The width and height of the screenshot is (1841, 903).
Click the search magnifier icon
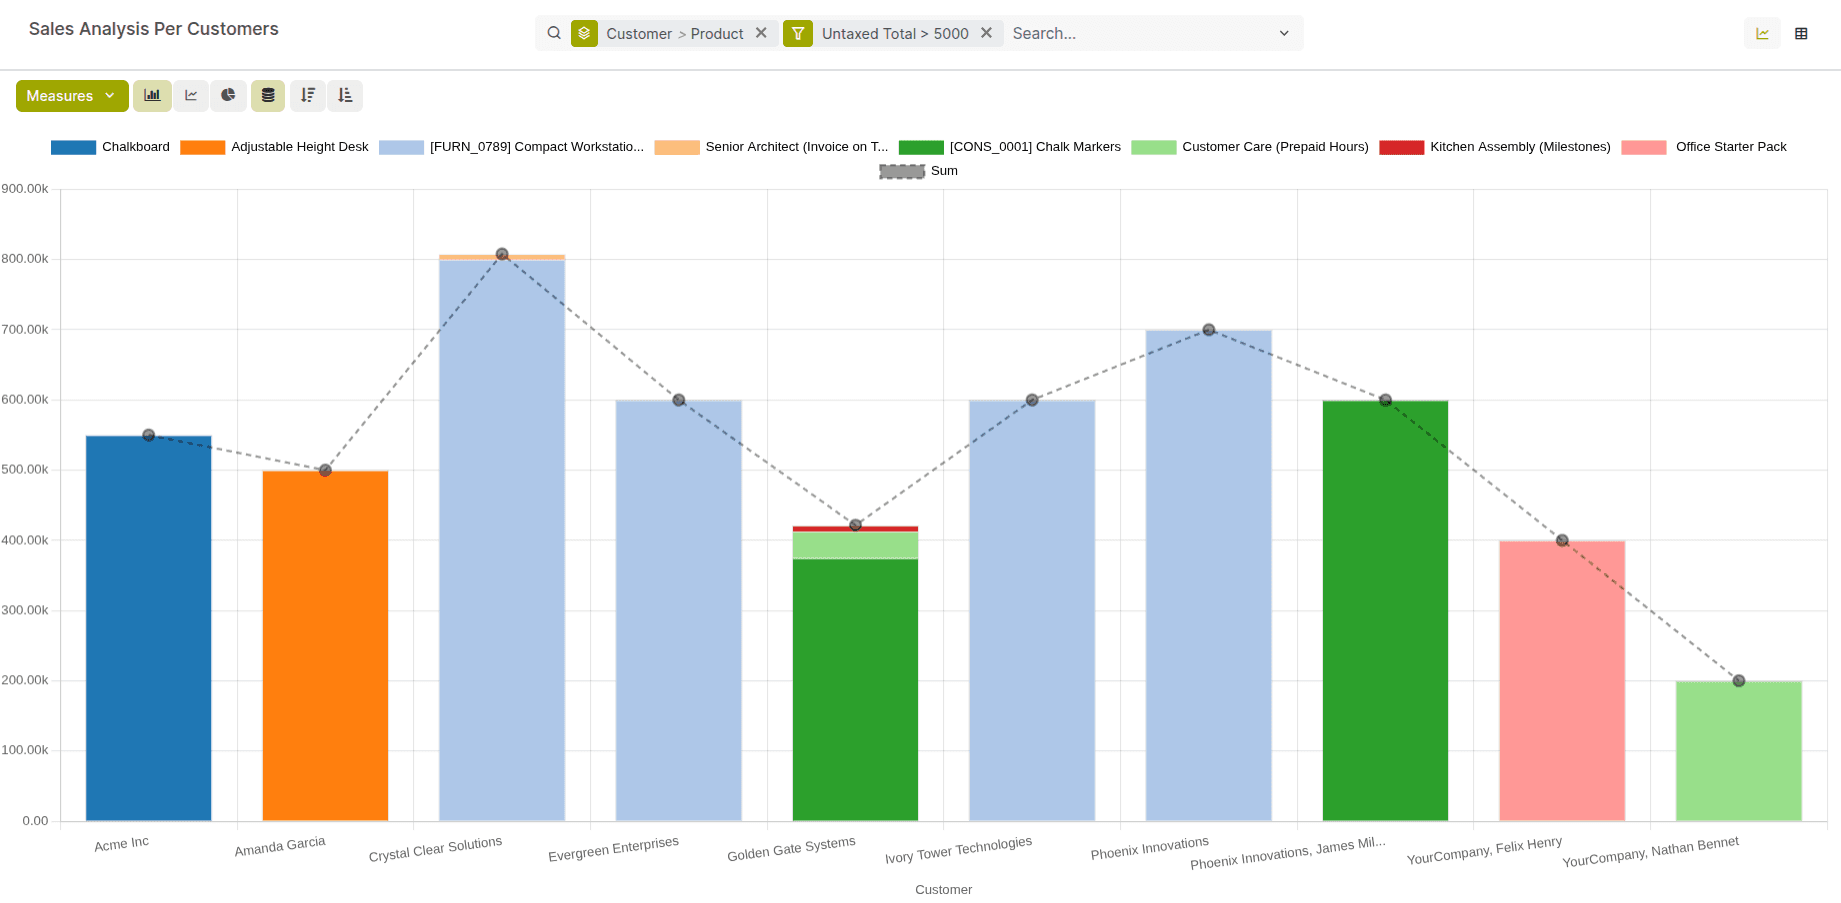point(554,33)
